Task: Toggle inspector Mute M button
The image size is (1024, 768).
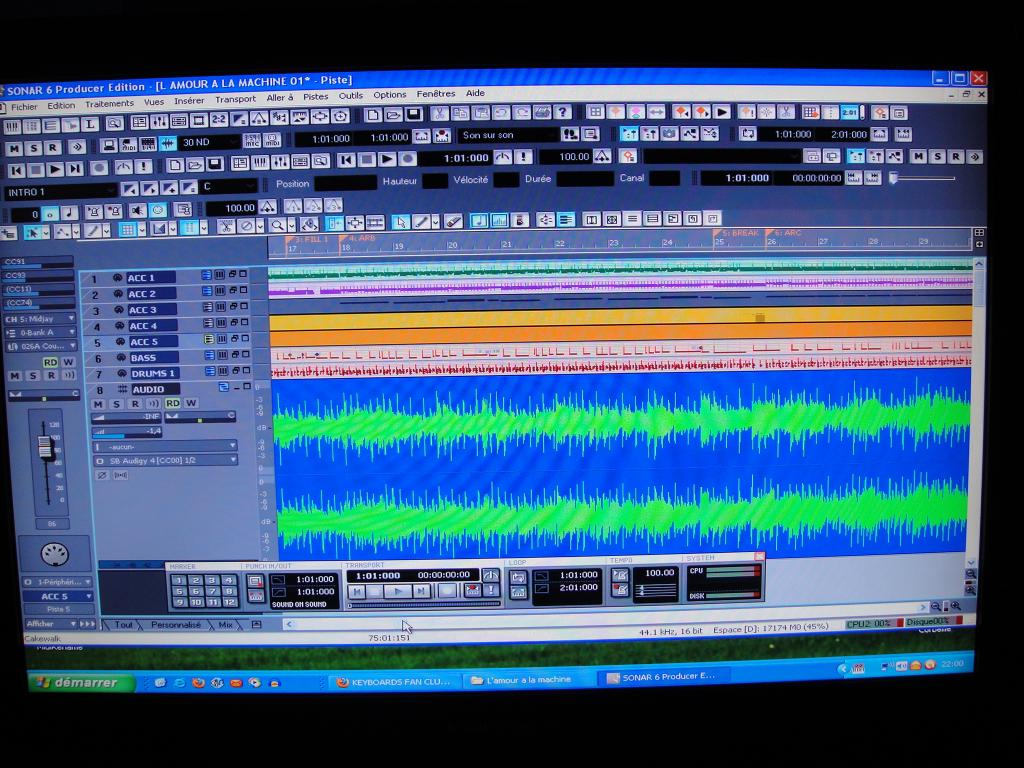Action: 14,376
